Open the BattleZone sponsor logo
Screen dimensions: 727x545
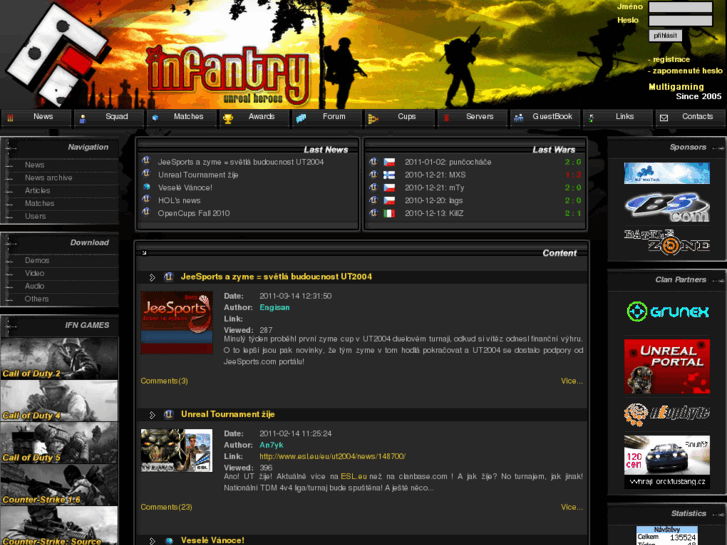(667, 242)
